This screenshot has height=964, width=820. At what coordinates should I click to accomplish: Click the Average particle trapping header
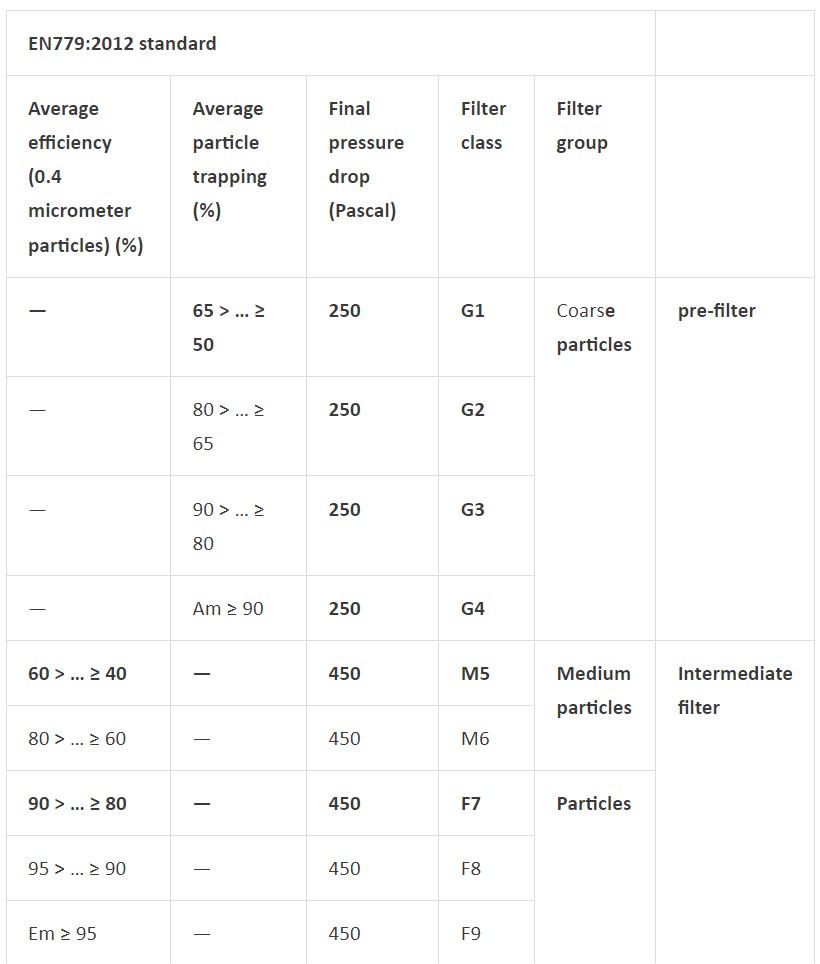[x=239, y=176]
